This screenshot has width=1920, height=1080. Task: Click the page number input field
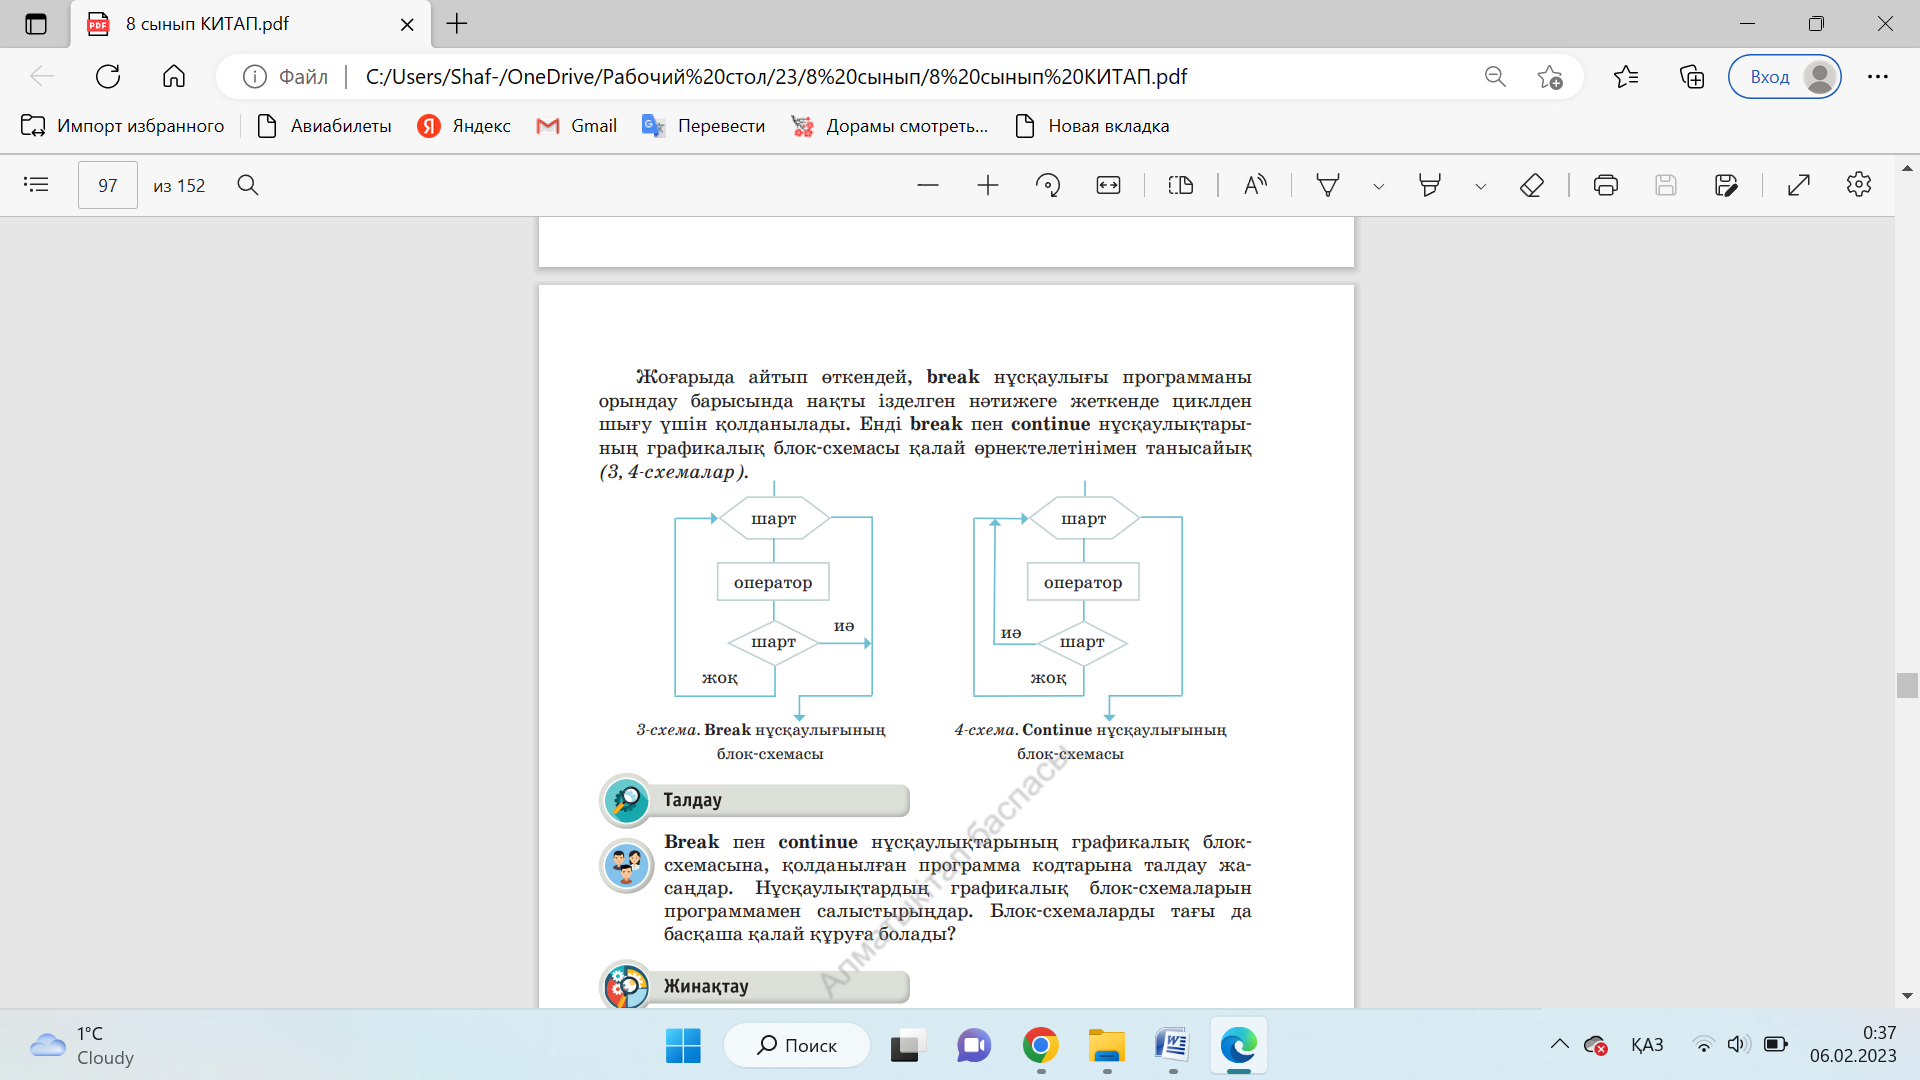click(x=108, y=185)
